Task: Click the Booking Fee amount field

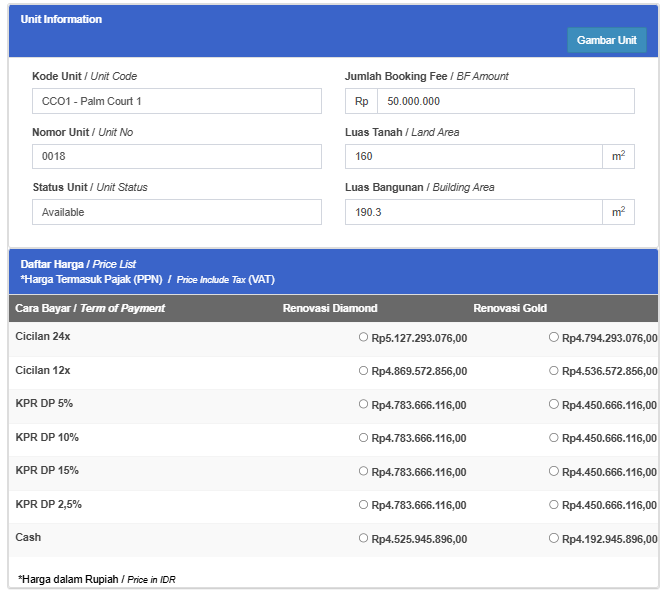Action: (506, 101)
